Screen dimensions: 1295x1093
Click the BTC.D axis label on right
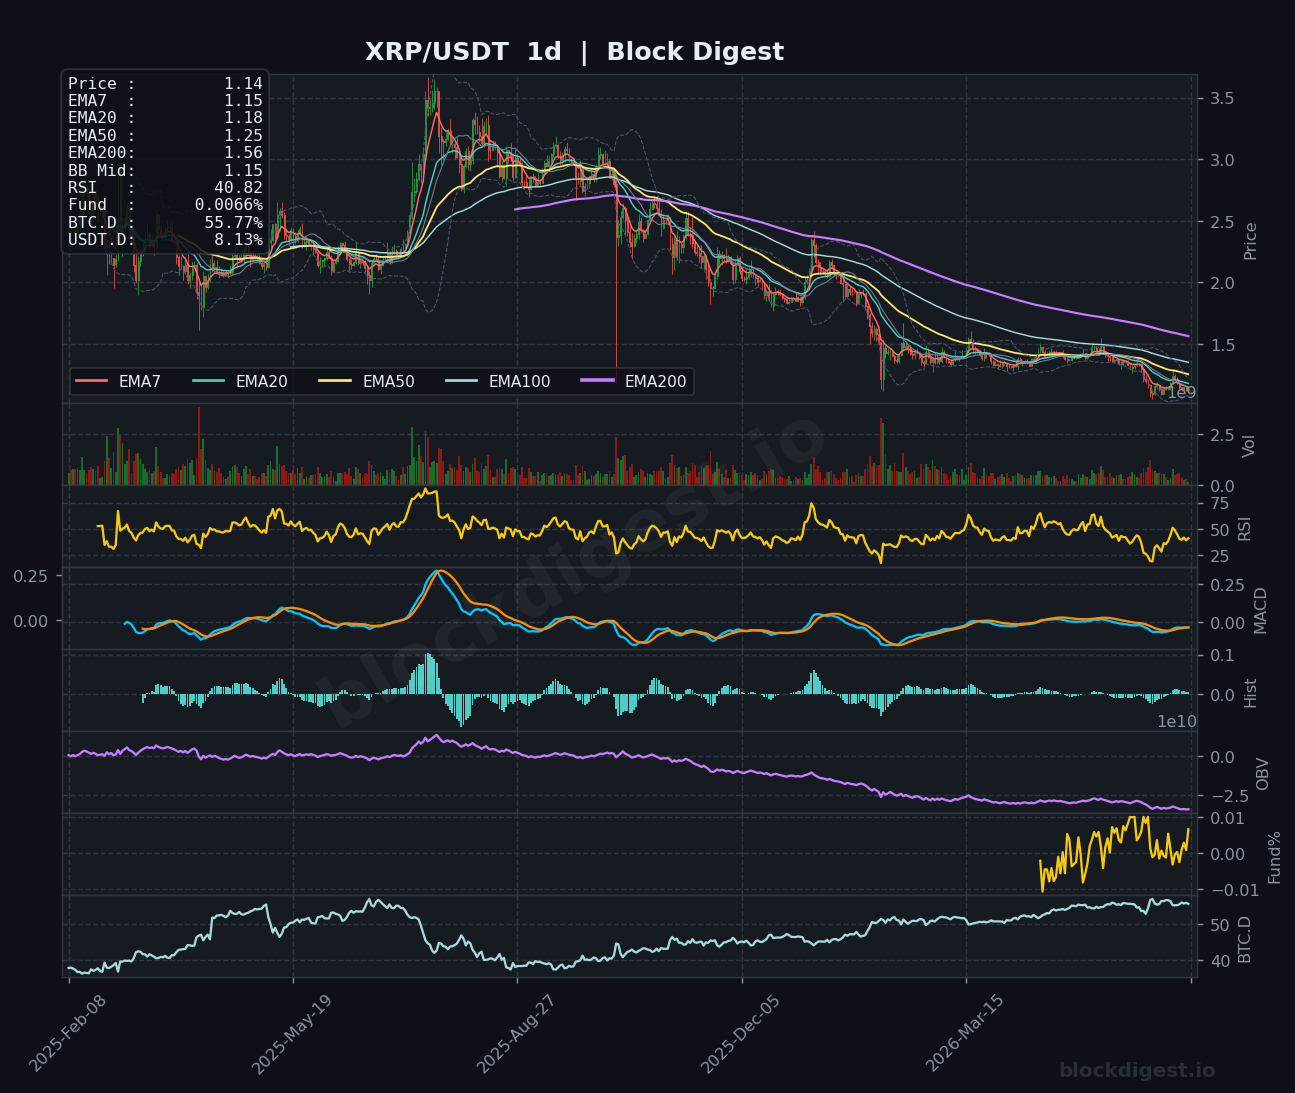pos(1245,938)
